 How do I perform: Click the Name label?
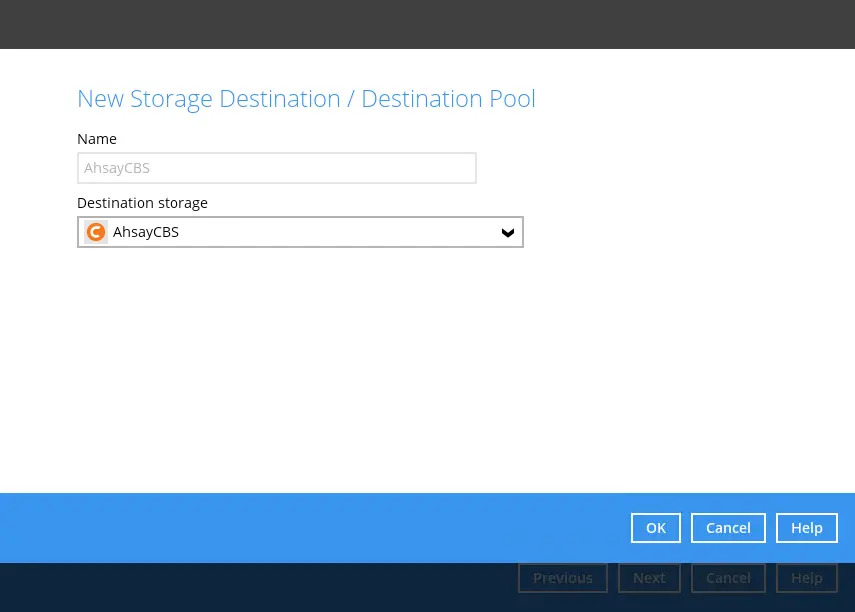click(x=97, y=139)
